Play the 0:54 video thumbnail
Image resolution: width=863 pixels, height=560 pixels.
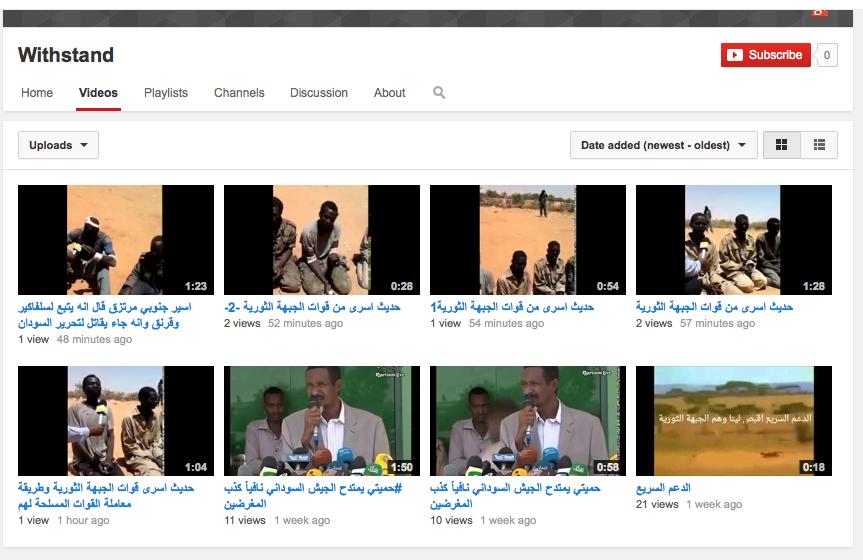528,240
